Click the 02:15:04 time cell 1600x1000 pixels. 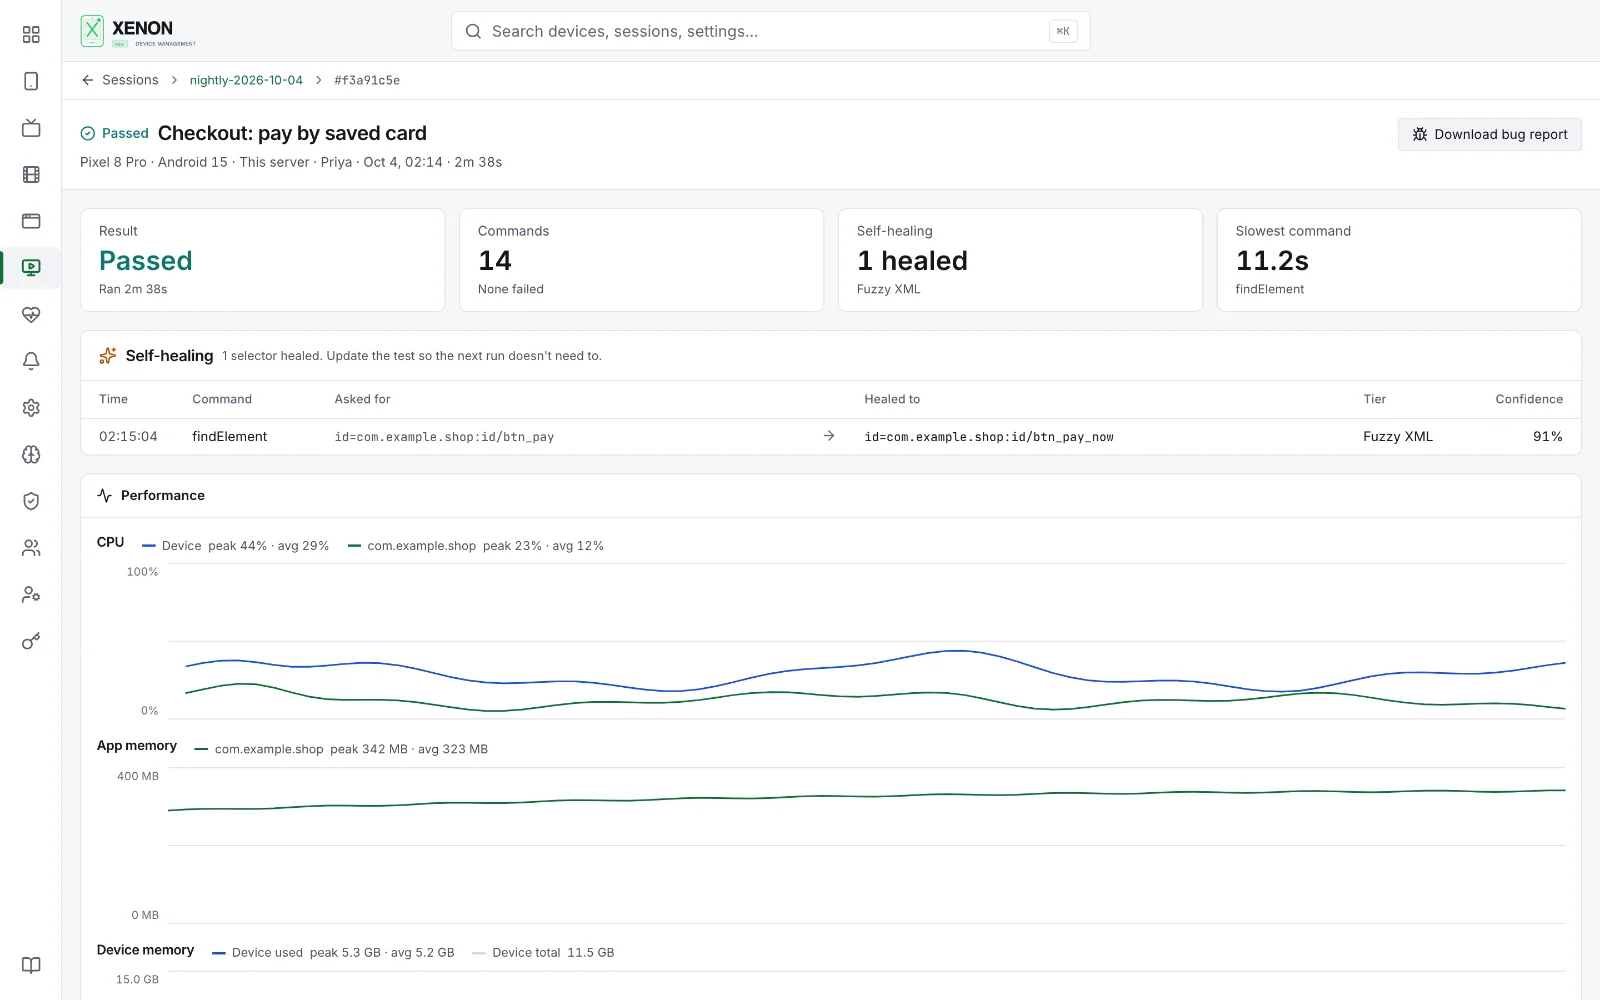coord(128,437)
